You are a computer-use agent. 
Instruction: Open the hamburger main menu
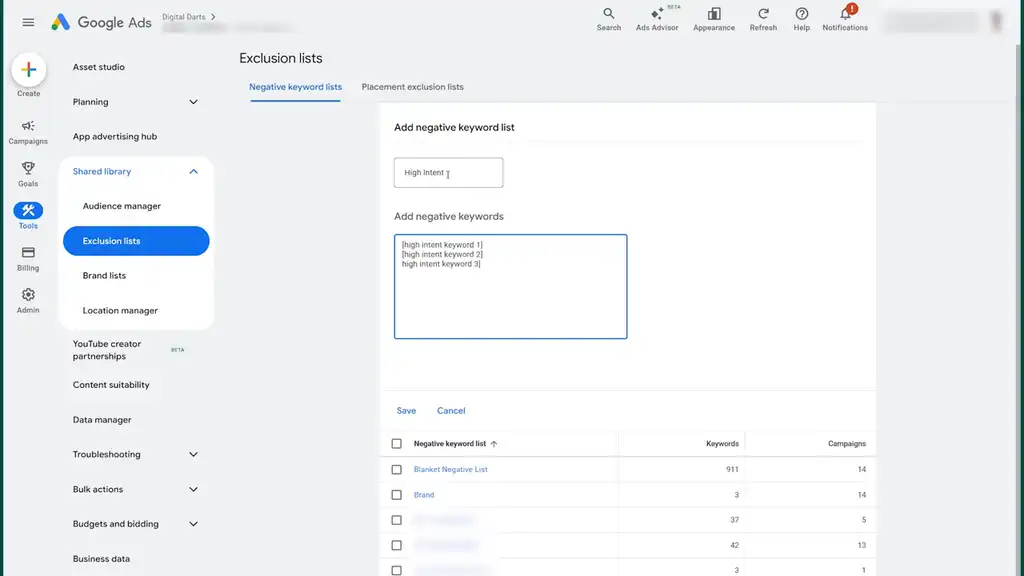pyautogui.click(x=28, y=22)
